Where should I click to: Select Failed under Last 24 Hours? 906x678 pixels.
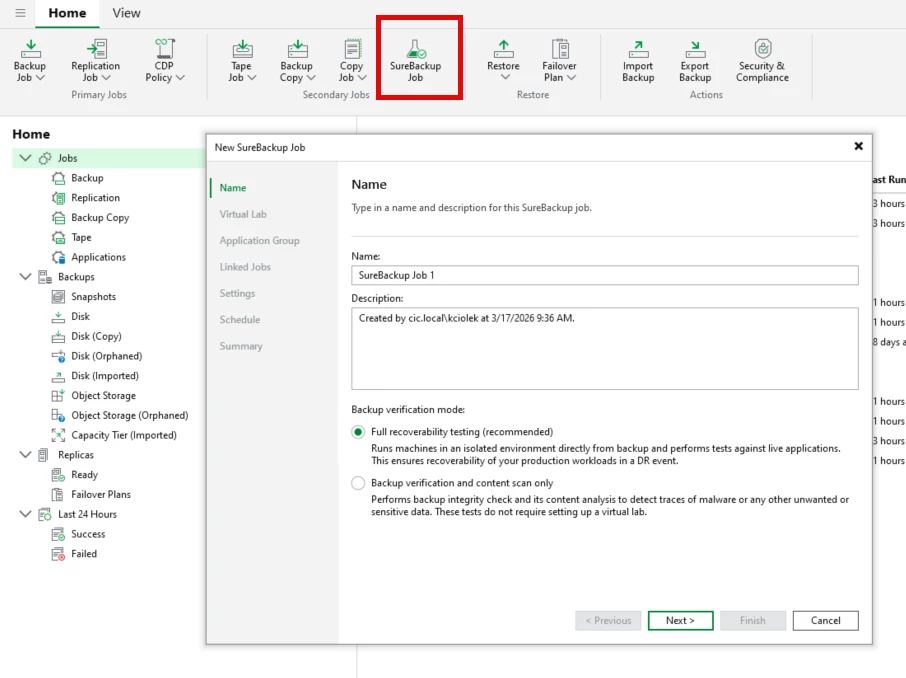tap(84, 553)
